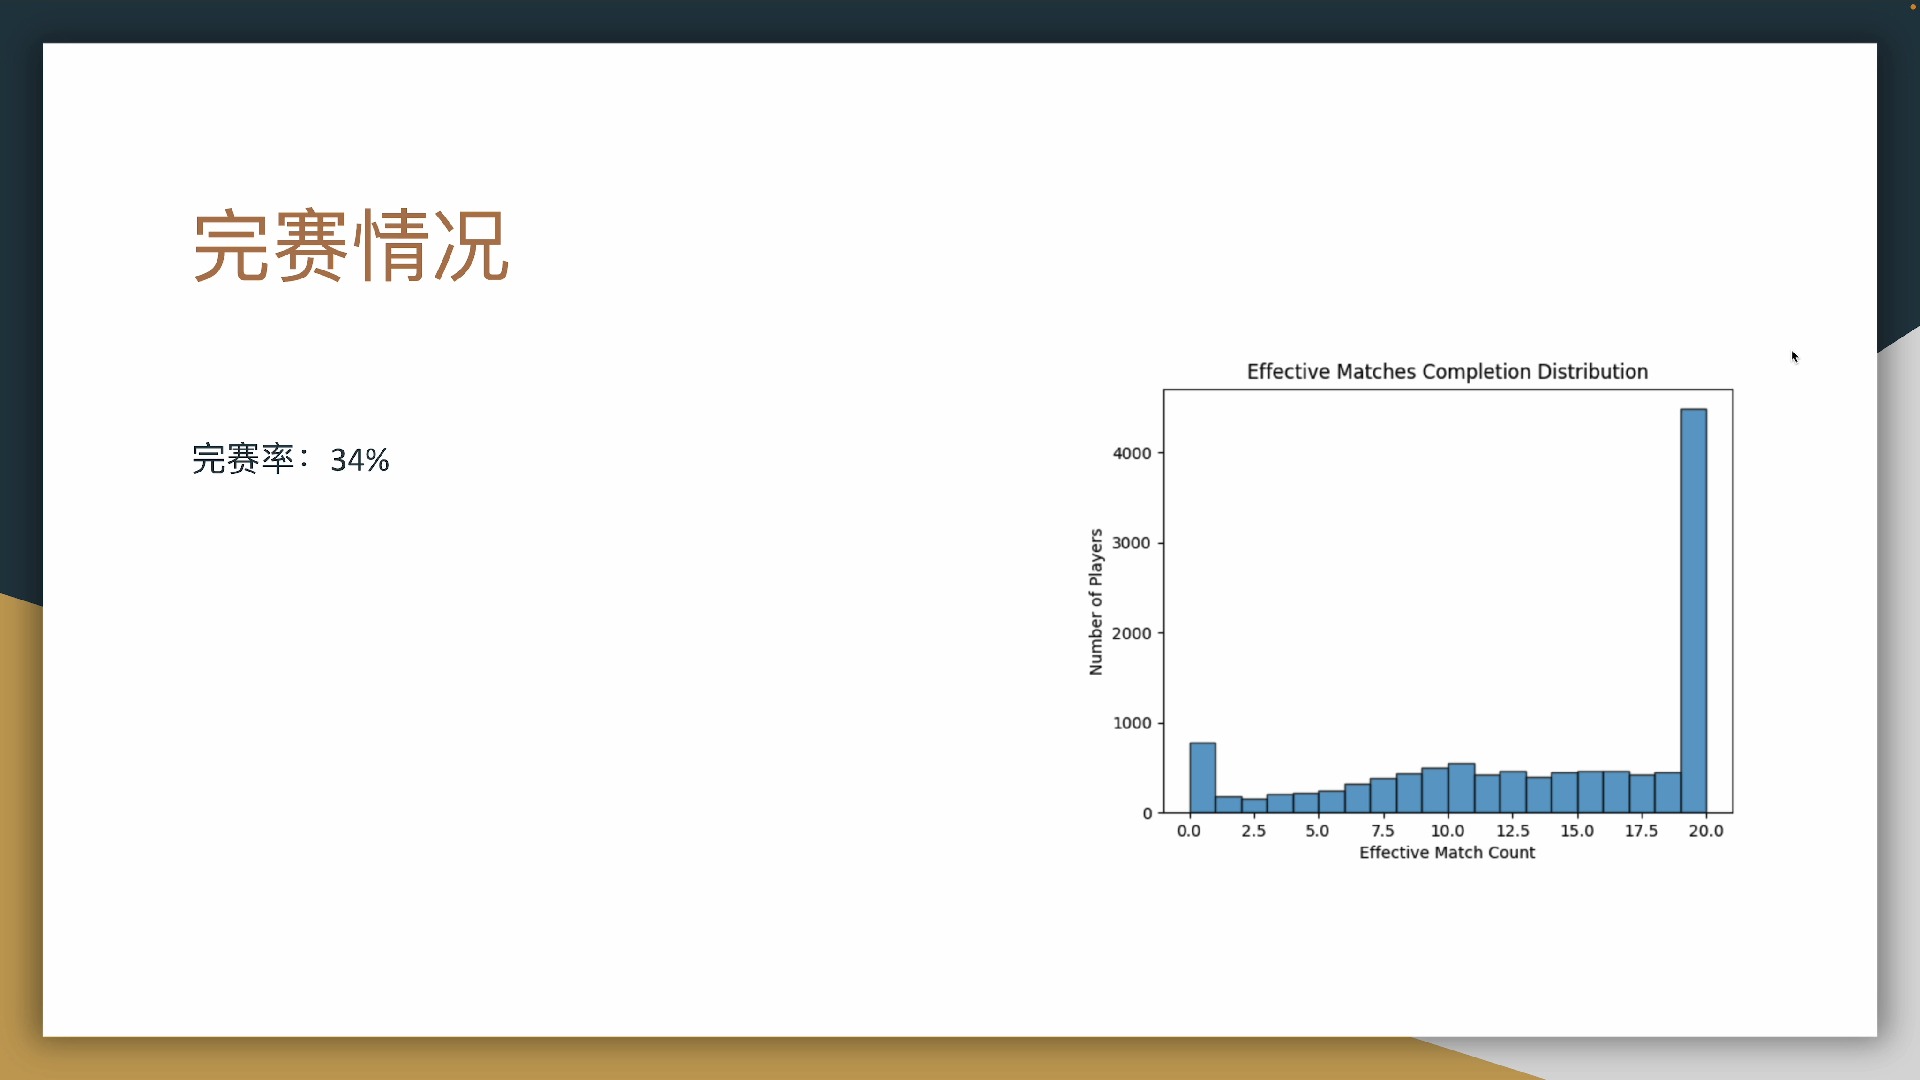Screen dimensions: 1920x1080
Task: Click the y-axis tick label 3000
Action: (x=1132, y=543)
